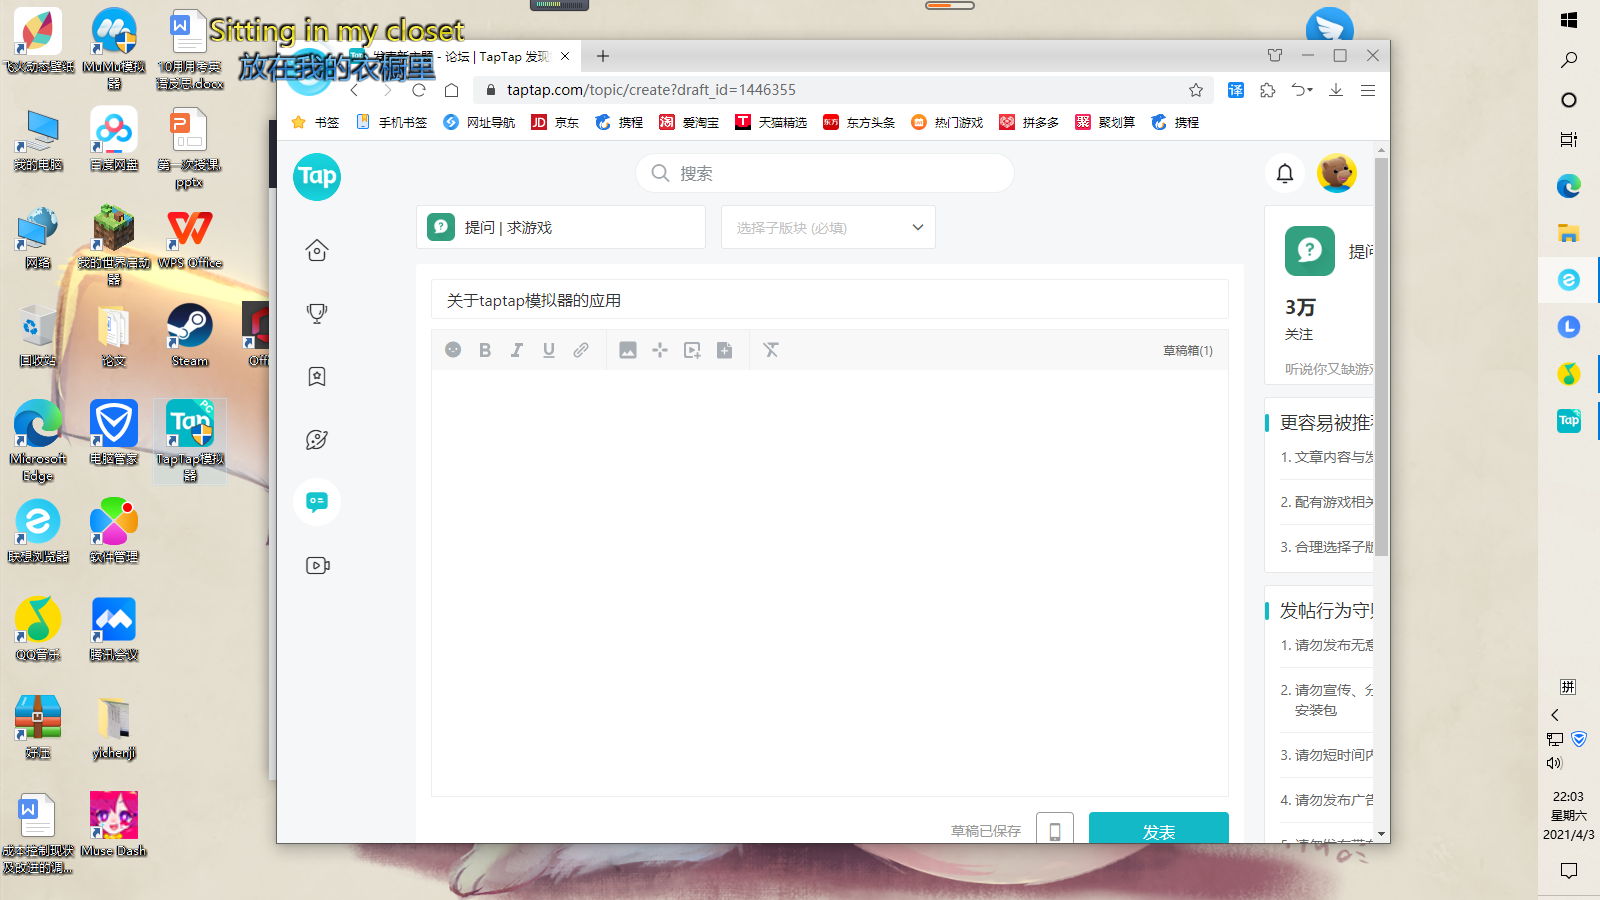The width and height of the screenshot is (1600, 900).
Task: Select the 腾讯会议 desktop icon
Action: (x=114, y=630)
